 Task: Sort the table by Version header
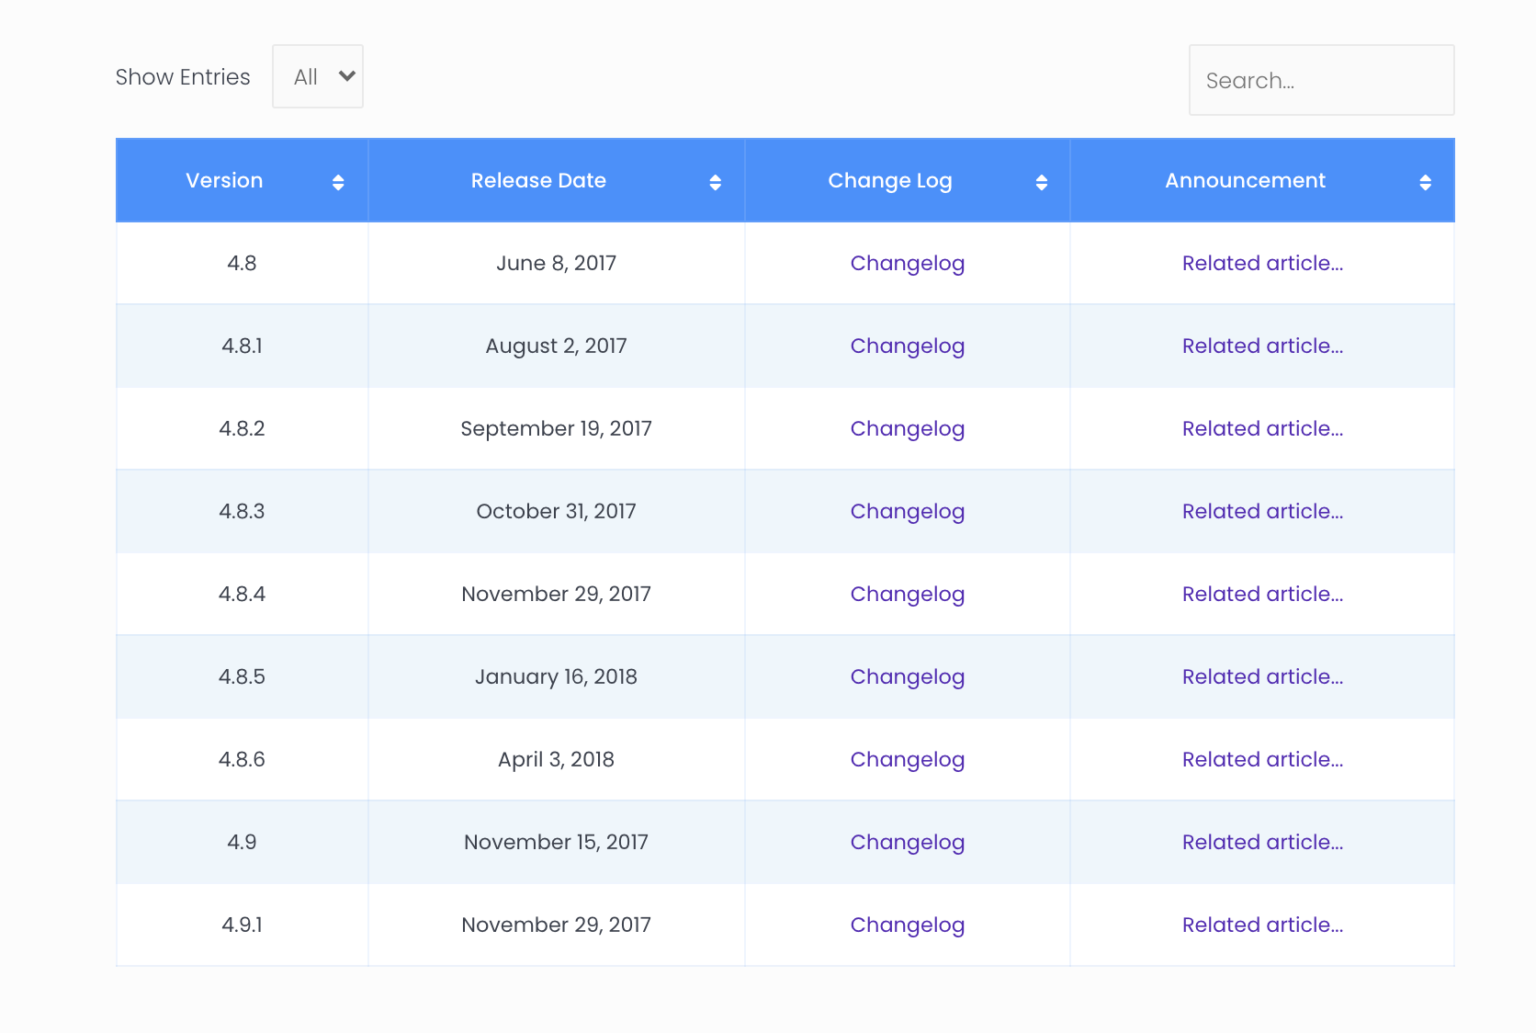click(224, 181)
